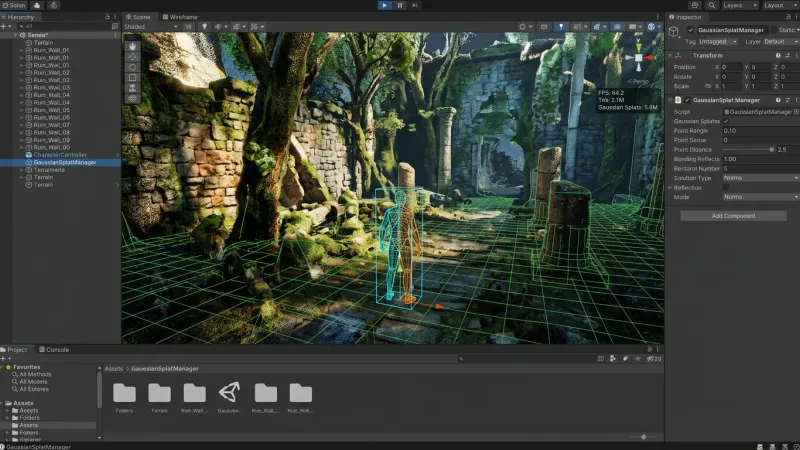Disable the GaussianSplat Manager component checkbox
Image resolution: width=800 pixels, height=450 pixels.
[x=687, y=100]
